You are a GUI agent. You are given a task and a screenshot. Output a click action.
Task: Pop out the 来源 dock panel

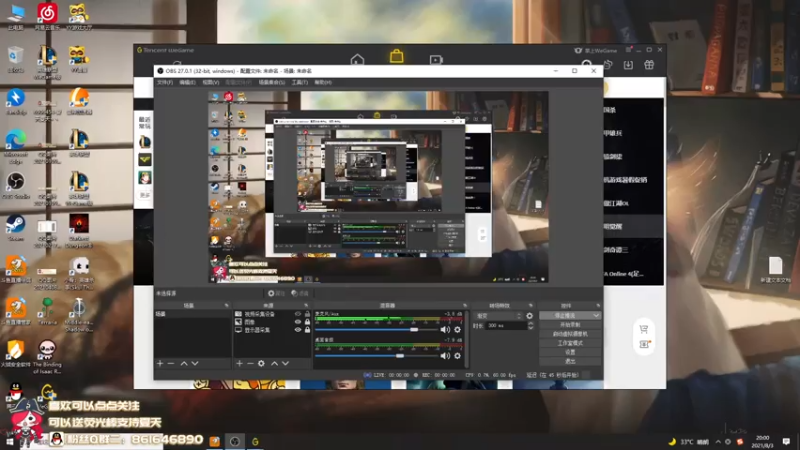(x=306, y=306)
